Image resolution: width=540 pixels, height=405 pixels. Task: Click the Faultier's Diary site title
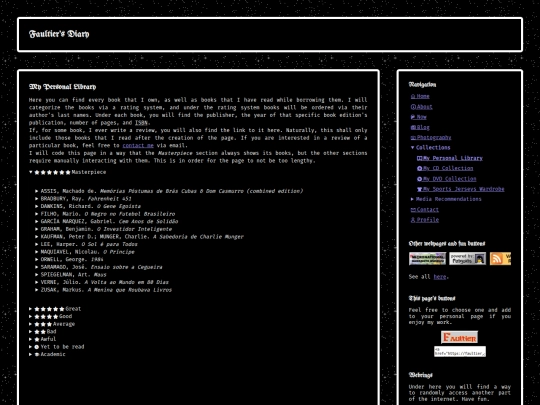59,34
